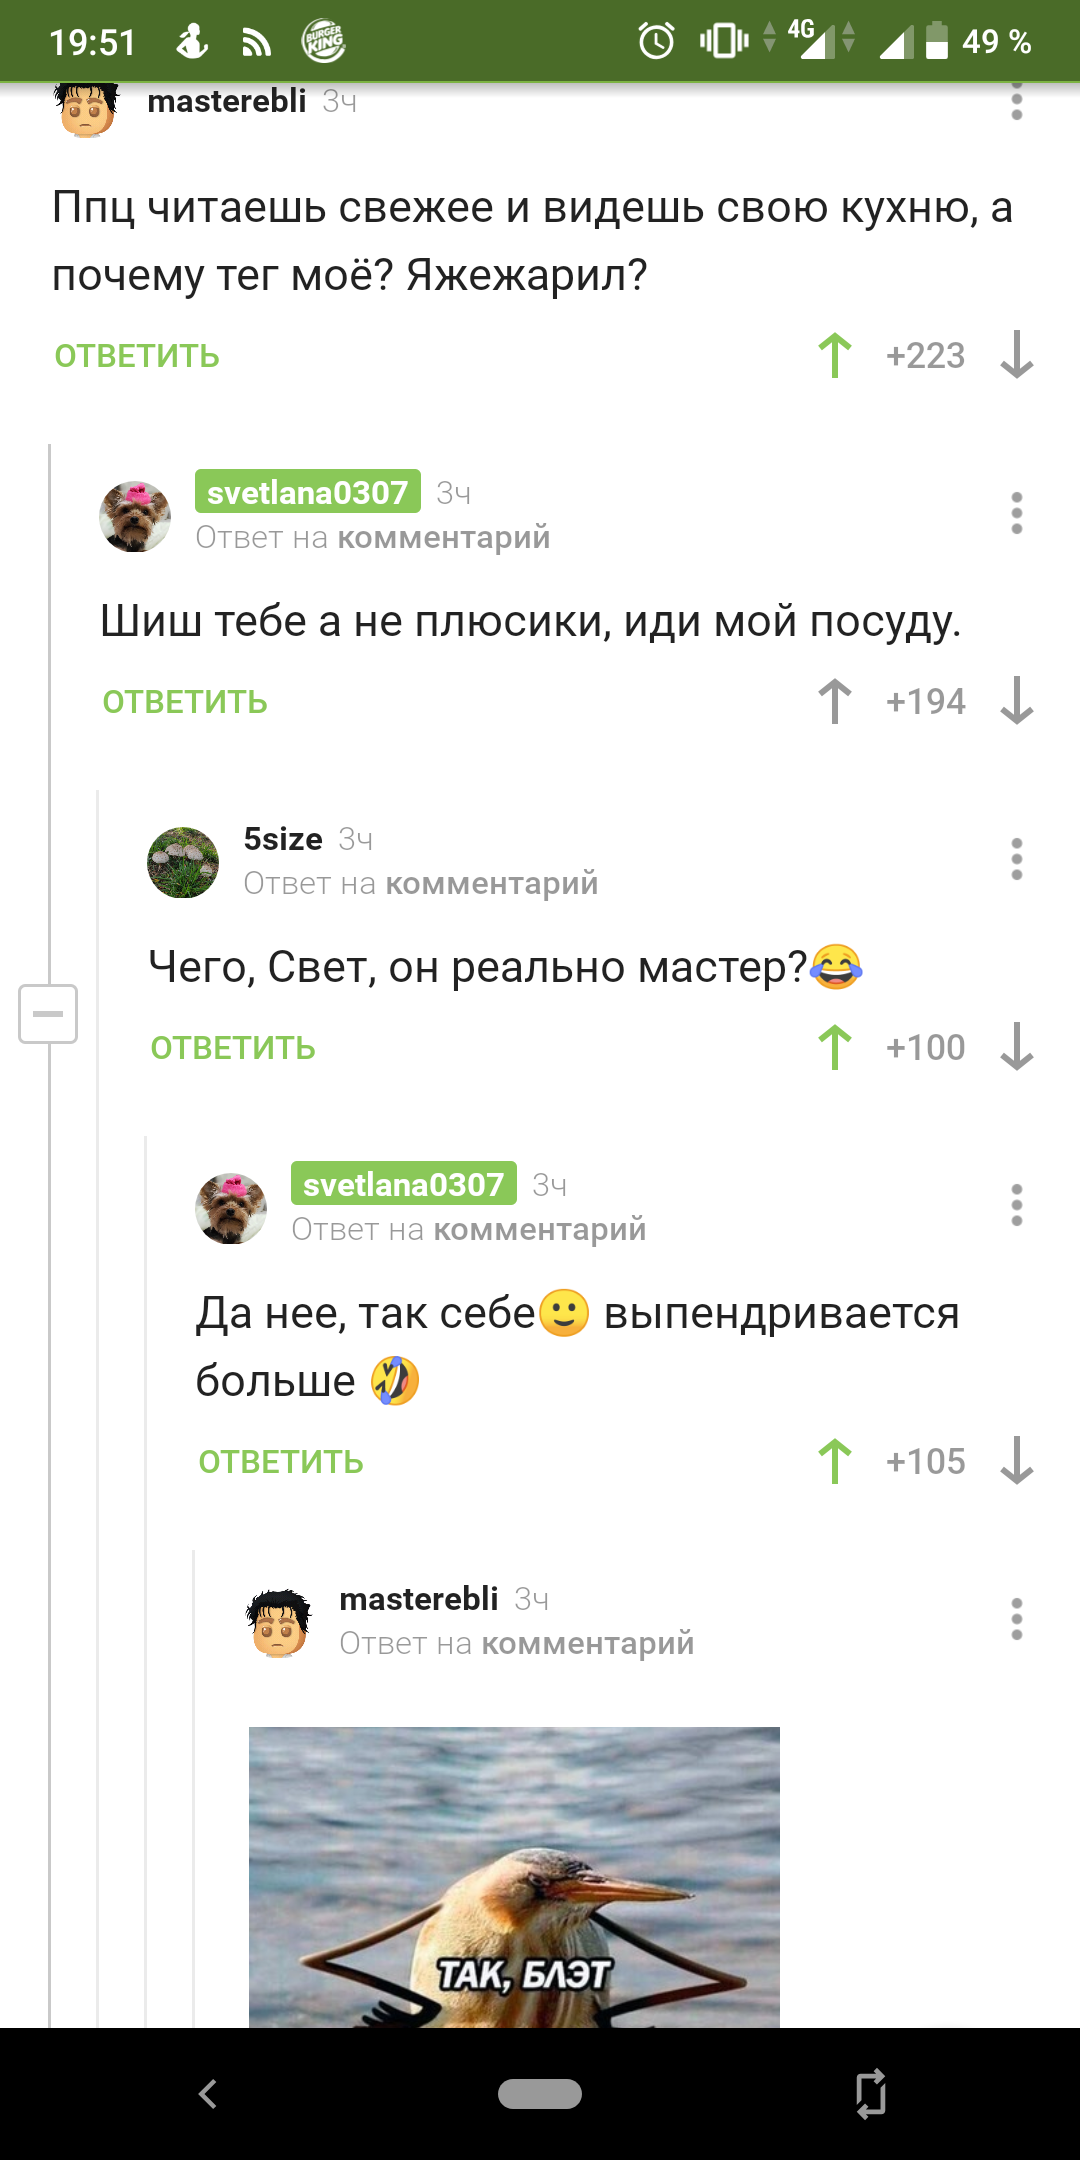Upvote masterebli's kitchen comment

click(x=835, y=355)
